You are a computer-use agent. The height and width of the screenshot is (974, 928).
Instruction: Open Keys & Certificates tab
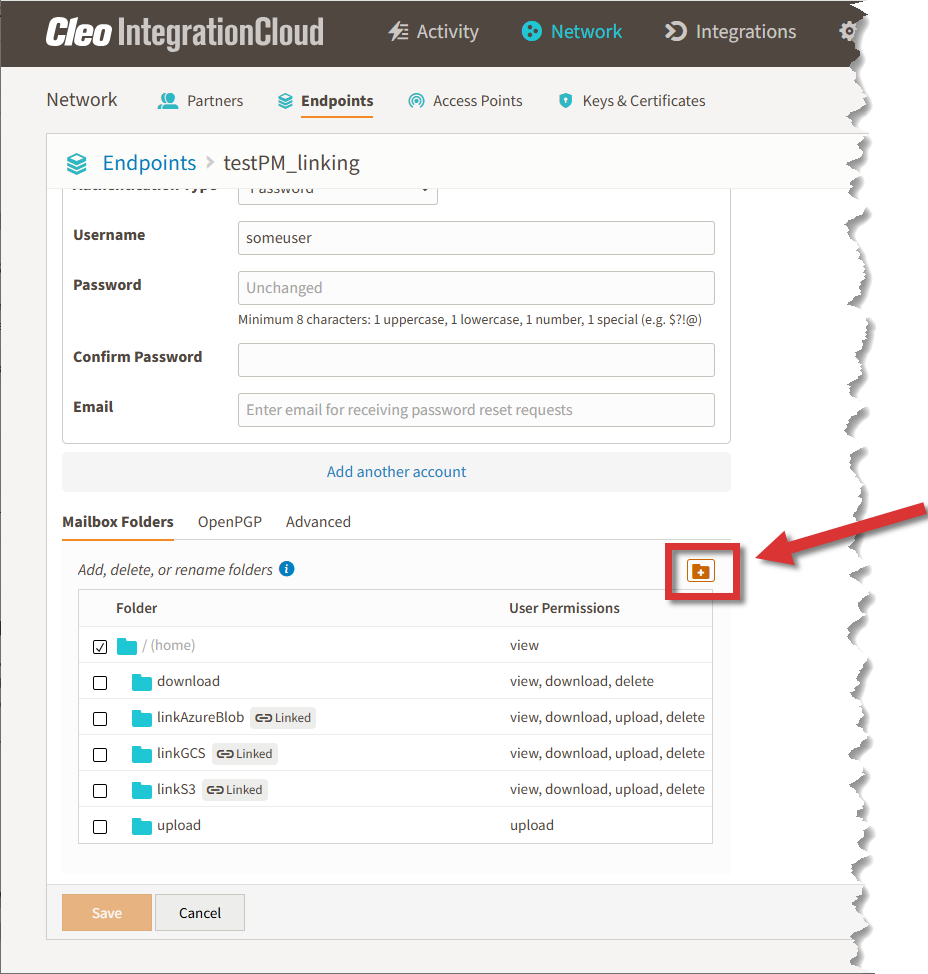coord(632,101)
